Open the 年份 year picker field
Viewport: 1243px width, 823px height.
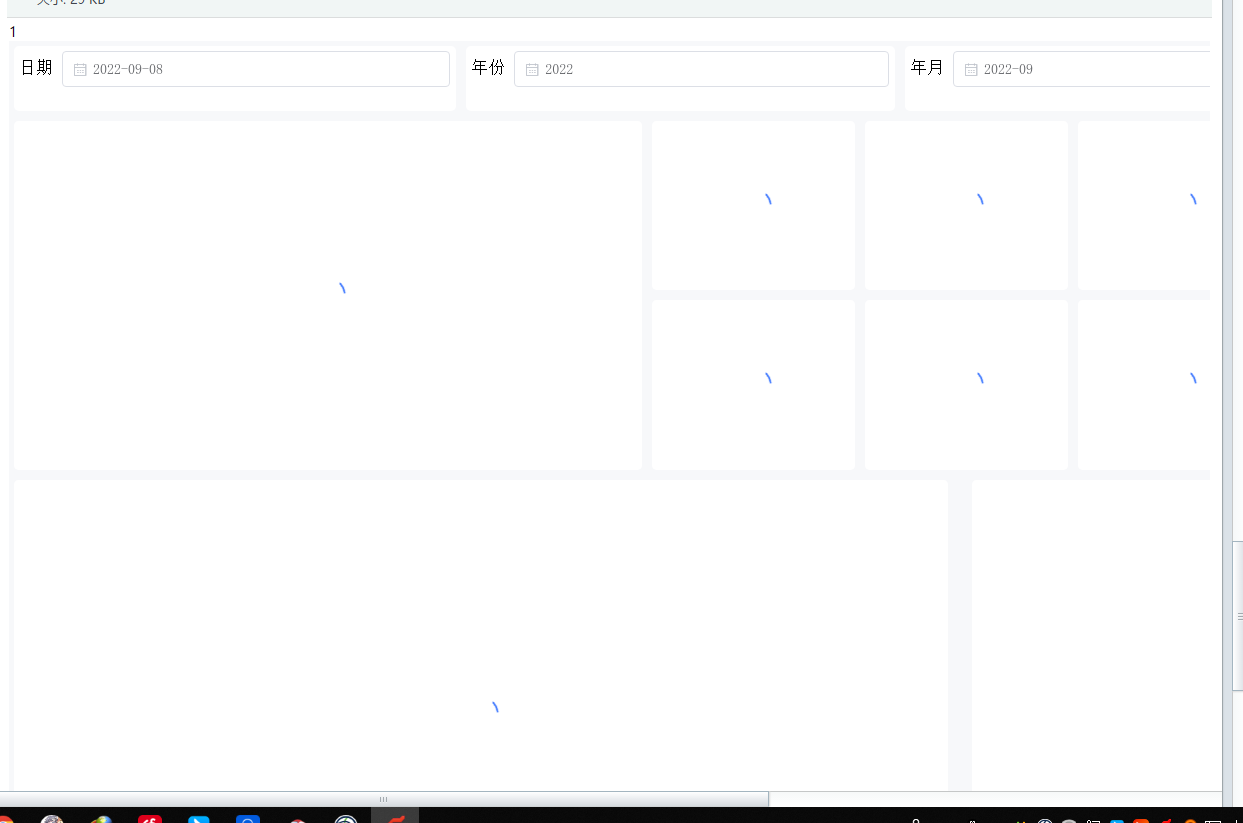click(x=701, y=69)
